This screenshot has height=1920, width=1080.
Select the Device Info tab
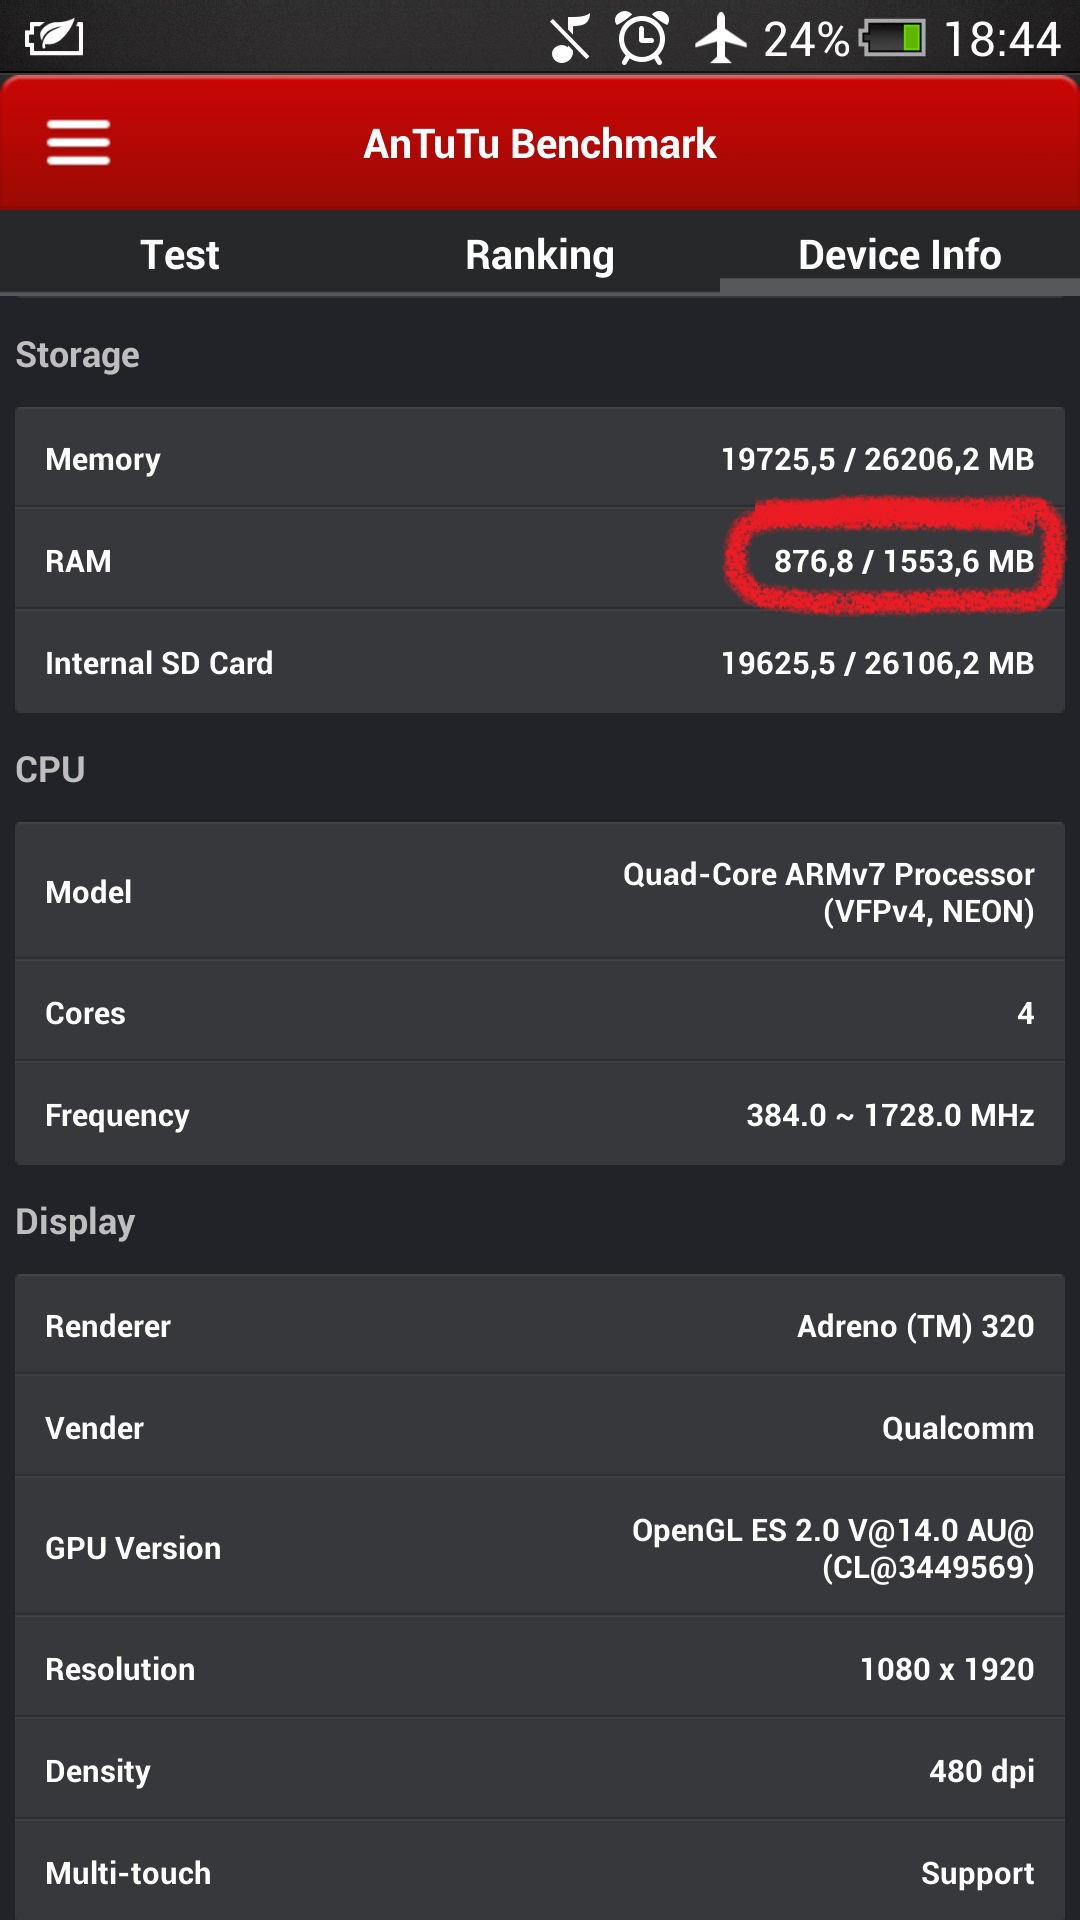900,254
